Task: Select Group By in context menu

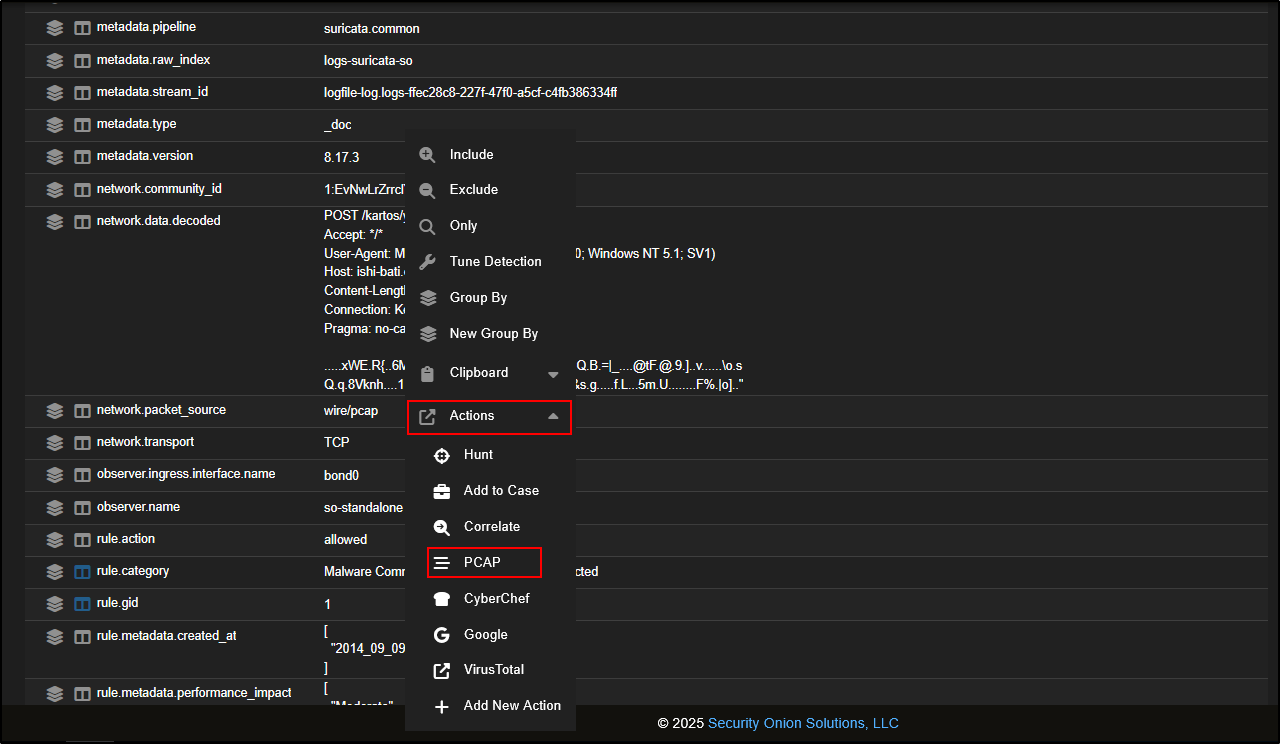Action: tap(478, 298)
